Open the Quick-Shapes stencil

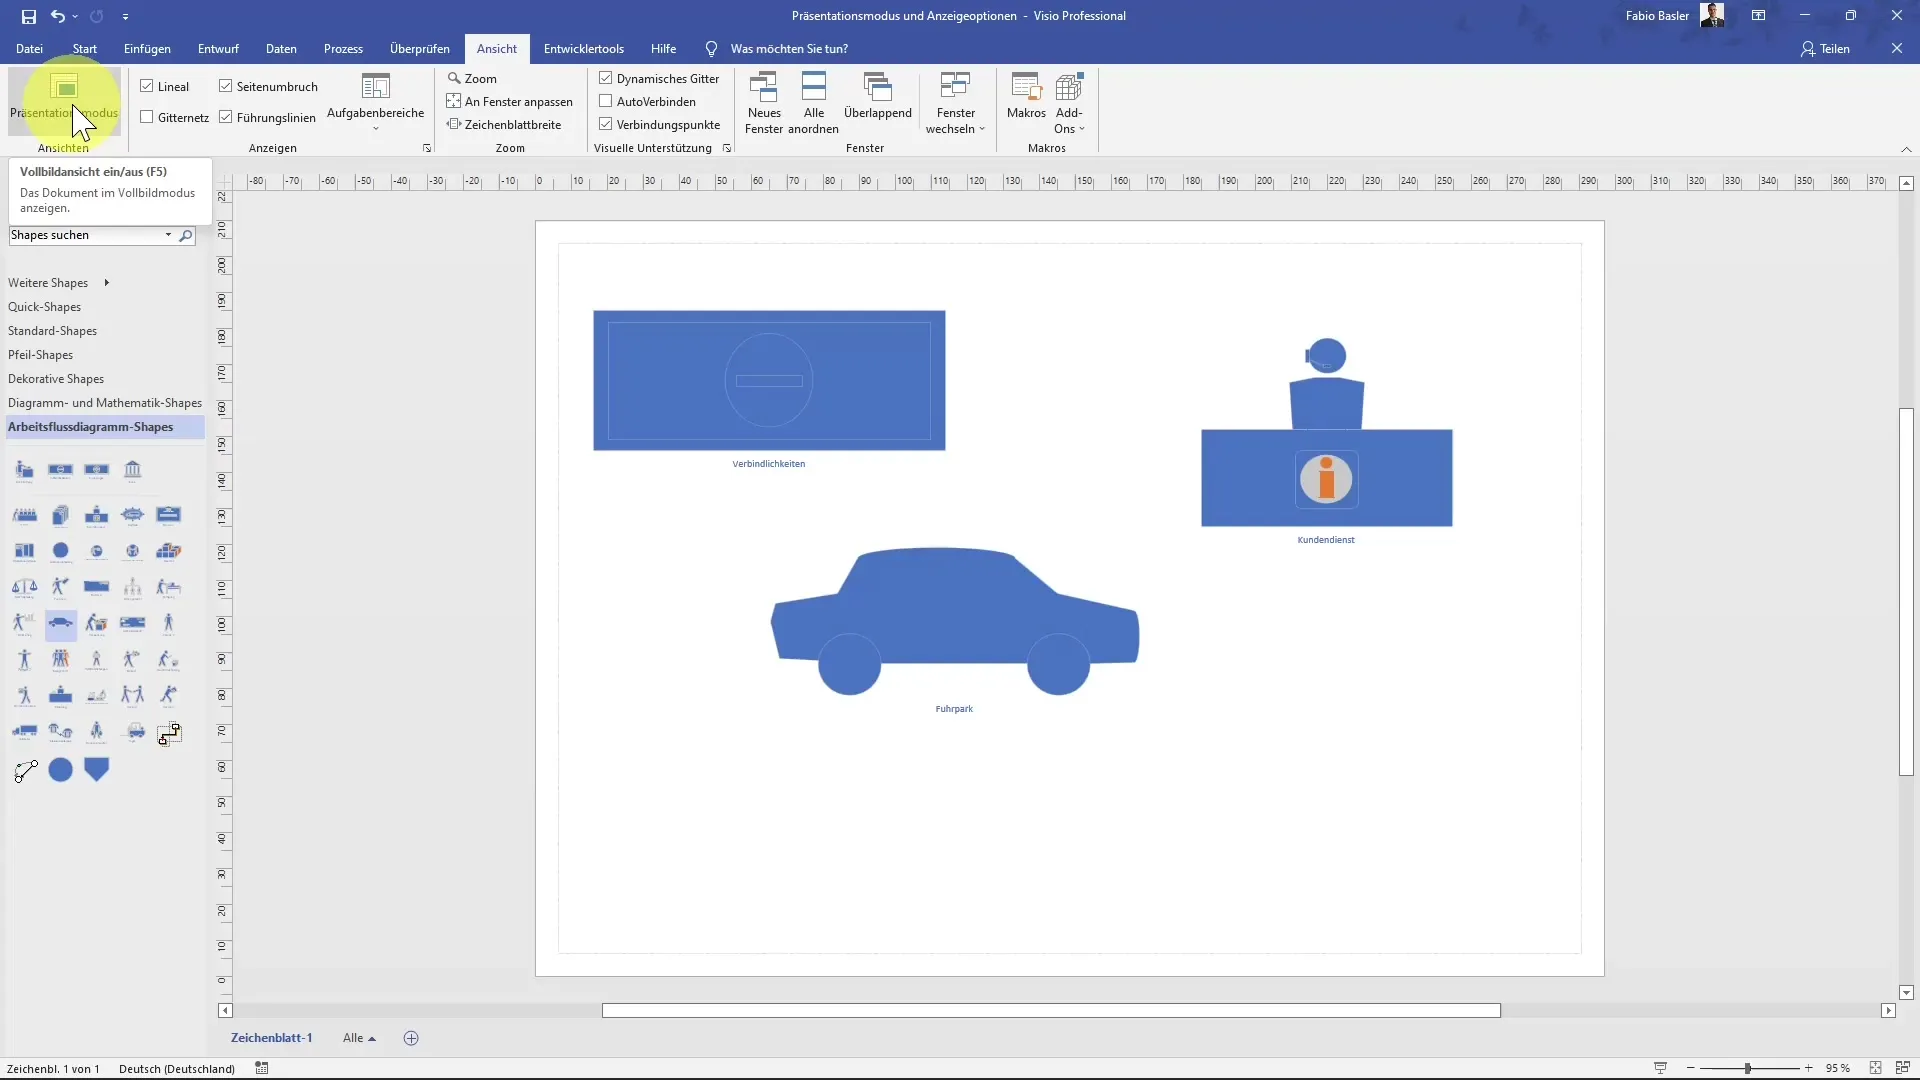click(44, 307)
